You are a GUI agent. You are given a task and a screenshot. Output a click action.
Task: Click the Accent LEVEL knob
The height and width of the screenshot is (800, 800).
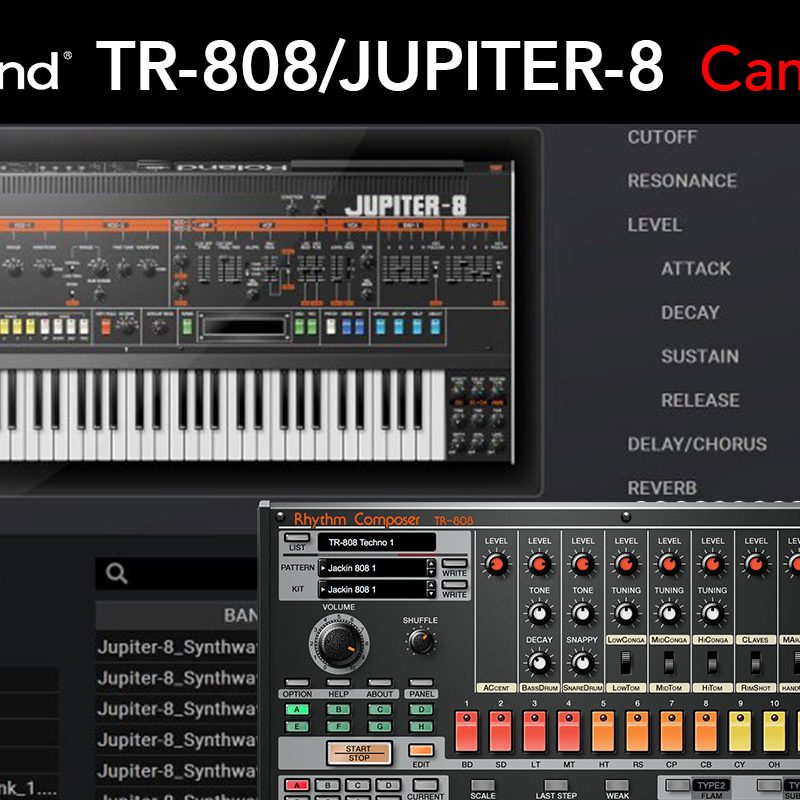point(496,564)
